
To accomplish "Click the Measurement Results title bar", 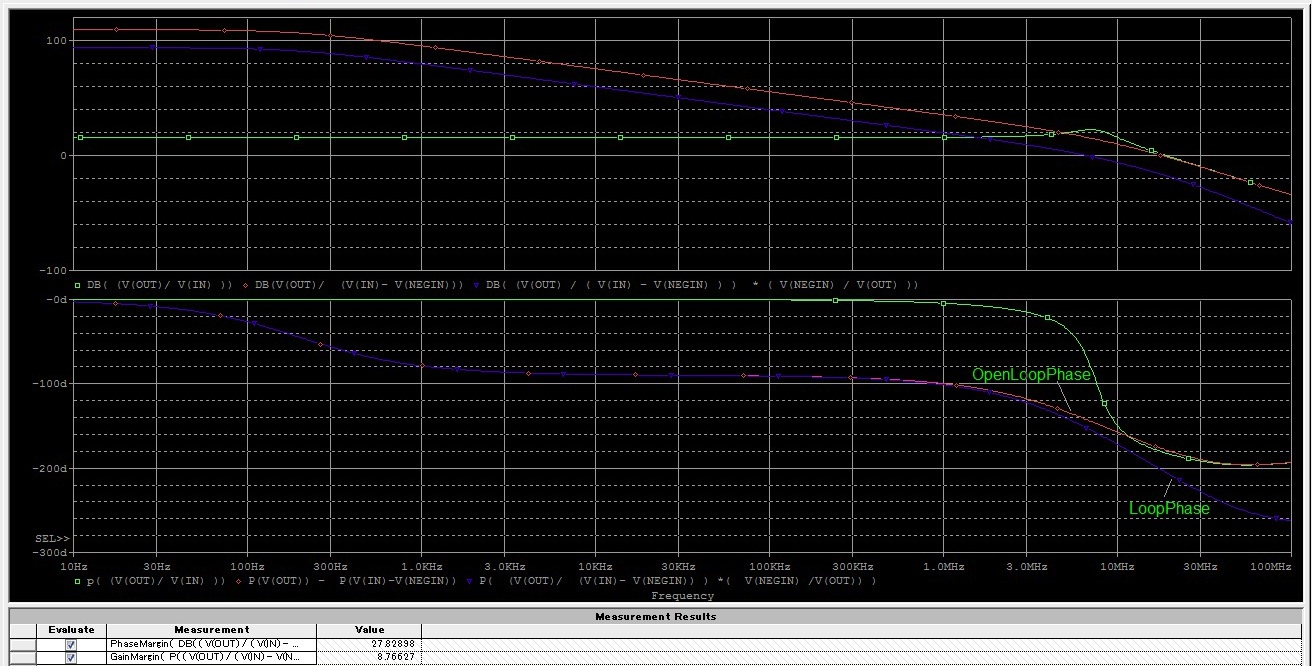I will [x=655, y=616].
